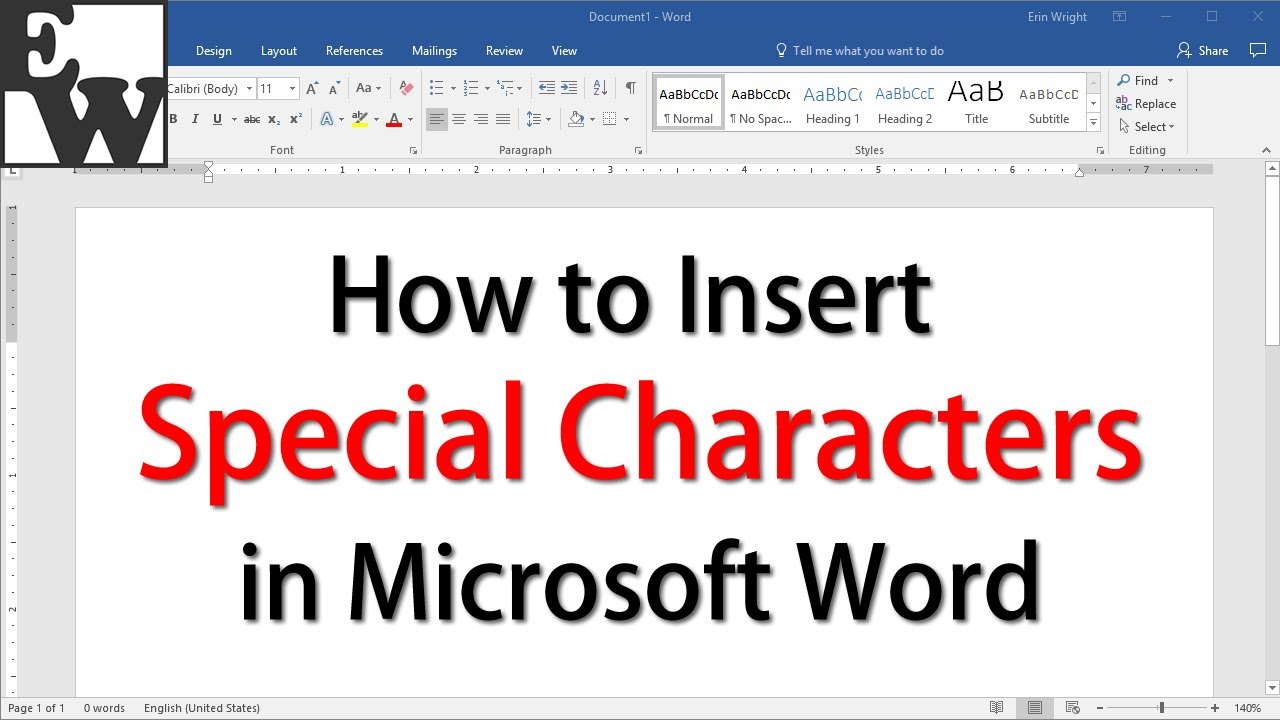The image size is (1280, 720).
Task: Increase the paragraph indent
Action: (569, 89)
